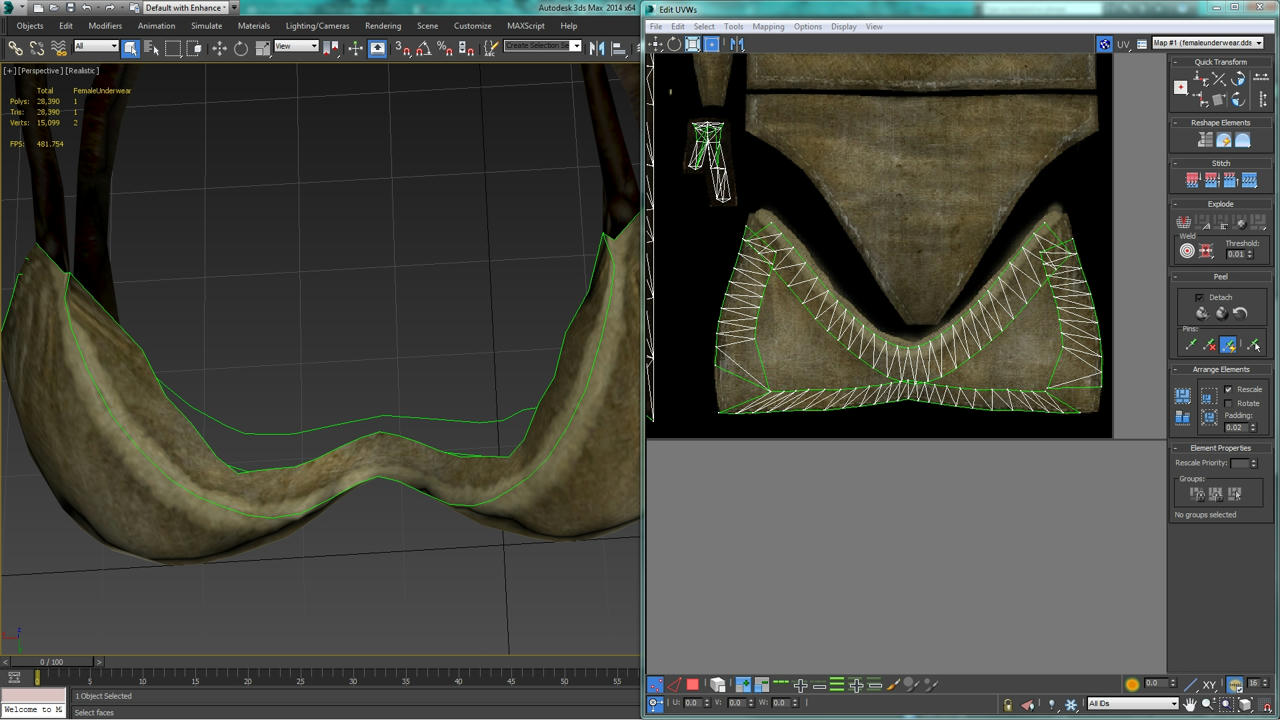Click the Rescale Priority spinner
This screenshot has height=720, width=1280.
[x=1254, y=463]
